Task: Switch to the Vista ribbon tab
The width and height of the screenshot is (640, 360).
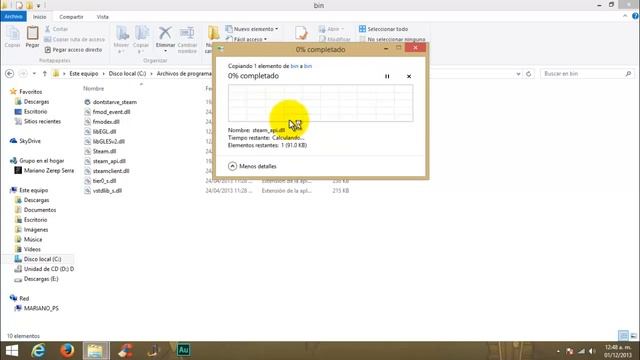Action: [x=102, y=17]
